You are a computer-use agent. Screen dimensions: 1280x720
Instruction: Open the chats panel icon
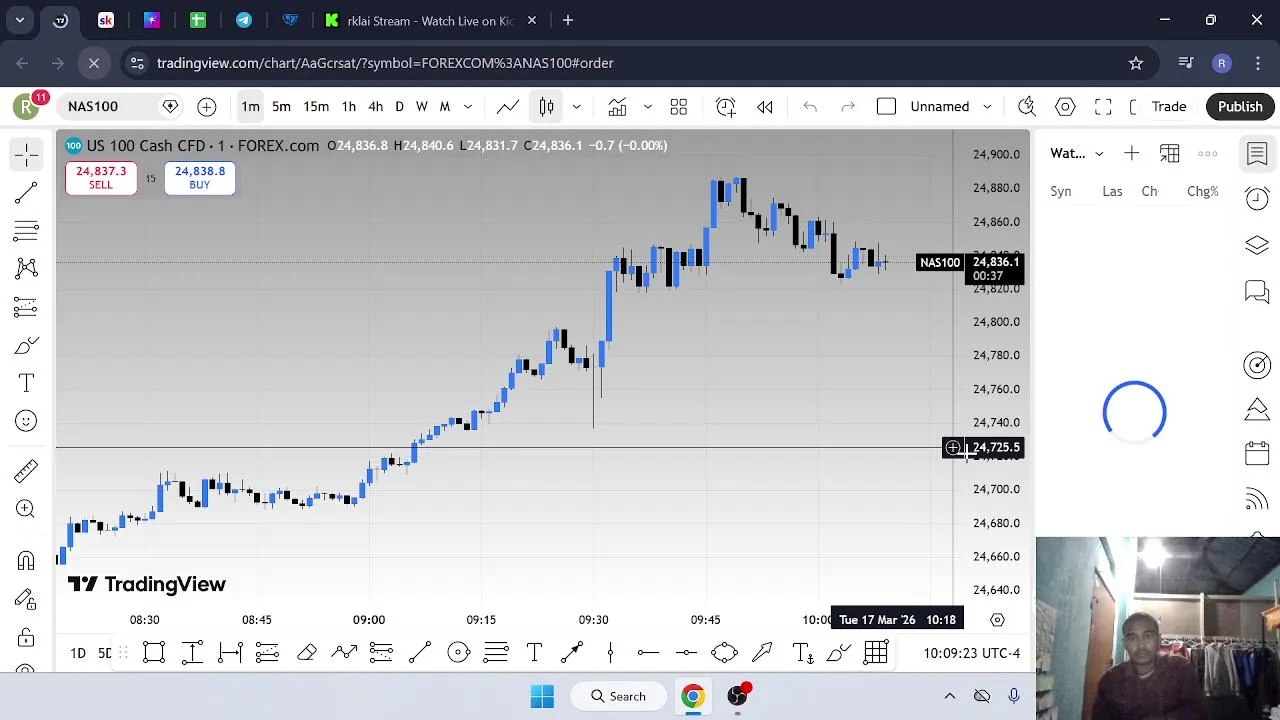click(1257, 291)
